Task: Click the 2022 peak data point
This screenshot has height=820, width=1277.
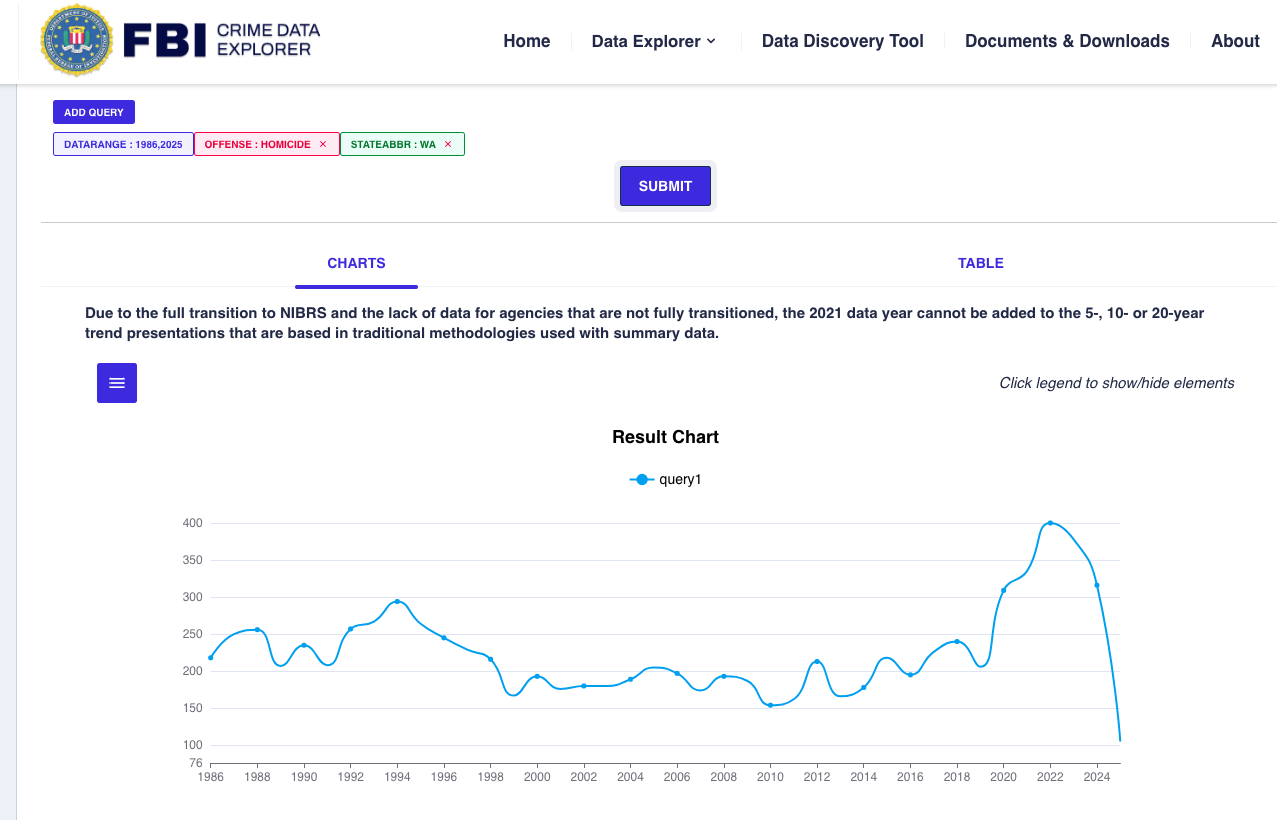Action: (x=1050, y=523)
